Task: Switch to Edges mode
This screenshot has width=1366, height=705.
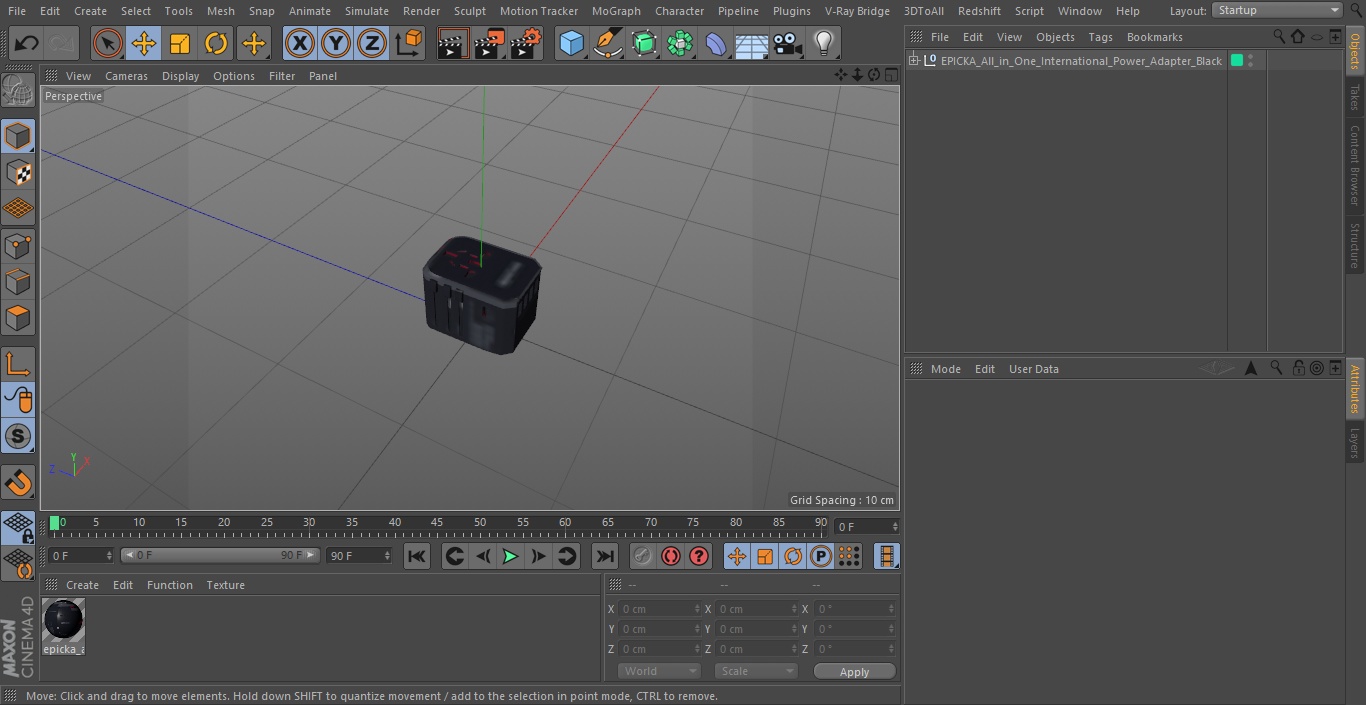Action: (18, 281)
